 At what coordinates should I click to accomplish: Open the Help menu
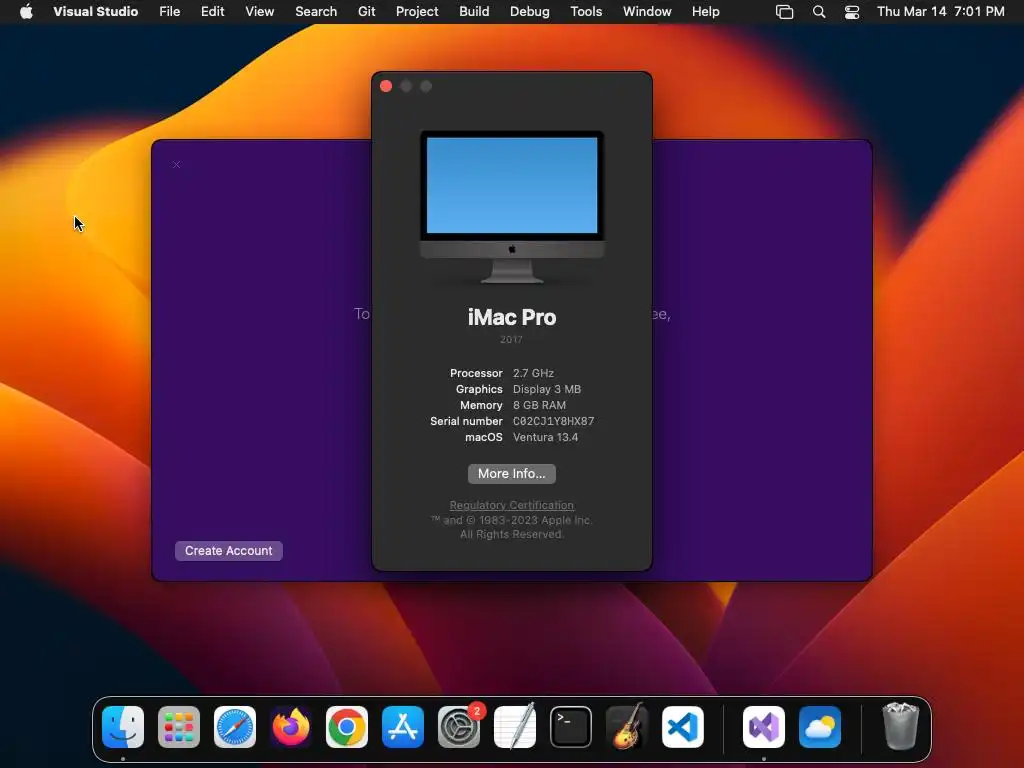pyautogui.click(x=705, y=11)
